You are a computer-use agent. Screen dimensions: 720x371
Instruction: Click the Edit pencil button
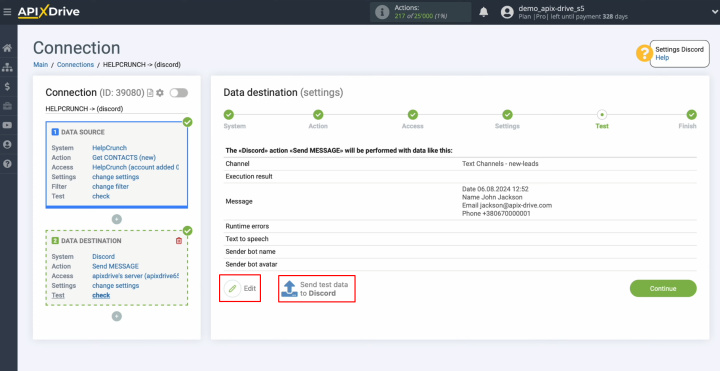240,288
